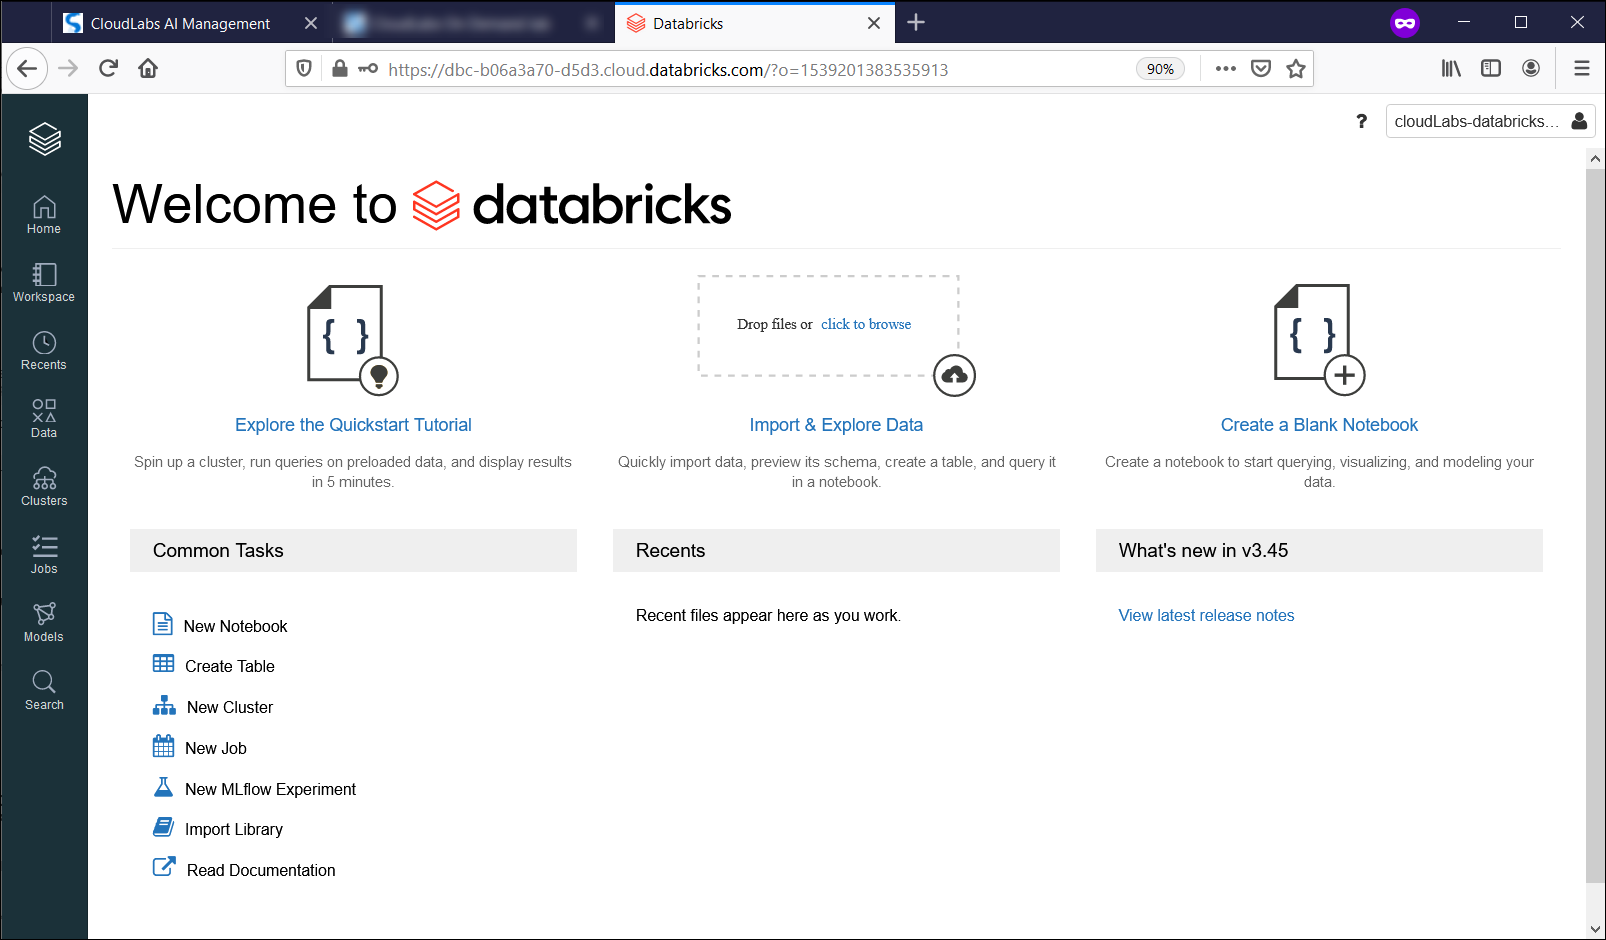Open the Workspace sidebar panel
Screen dimensions: 1606x940
click(44, 283)
